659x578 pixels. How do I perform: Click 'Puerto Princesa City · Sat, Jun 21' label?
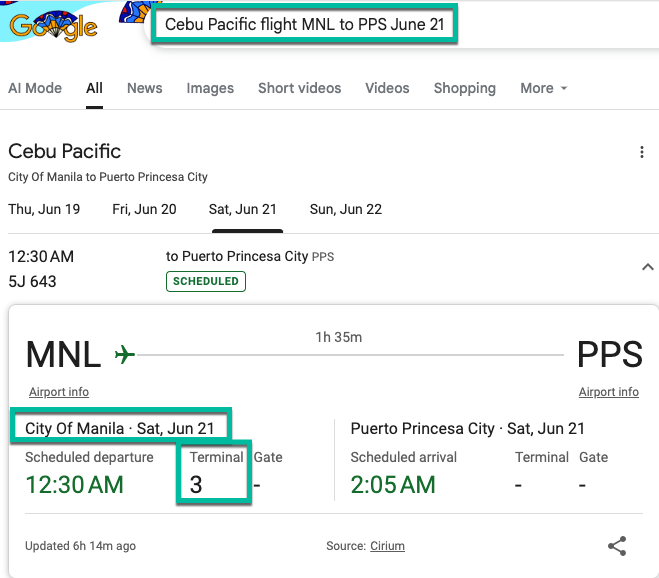(x=467, y=429)
